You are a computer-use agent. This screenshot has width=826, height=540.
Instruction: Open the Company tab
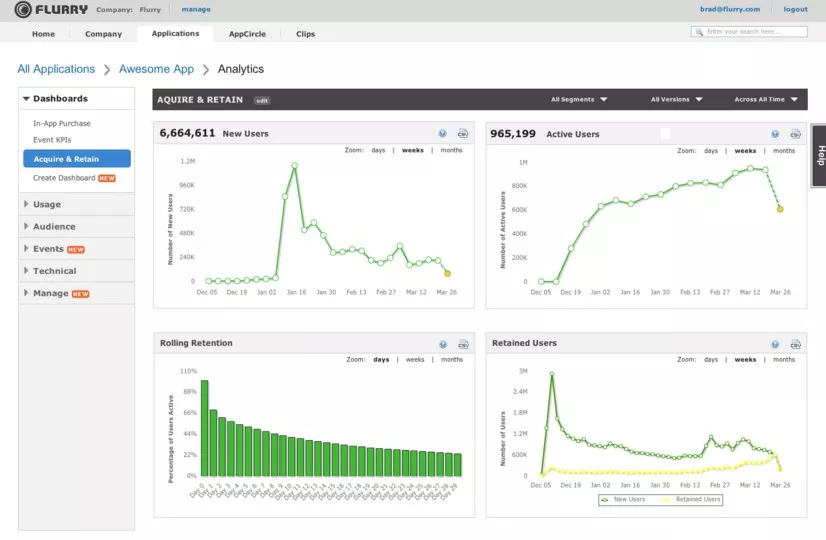point(103,34)
